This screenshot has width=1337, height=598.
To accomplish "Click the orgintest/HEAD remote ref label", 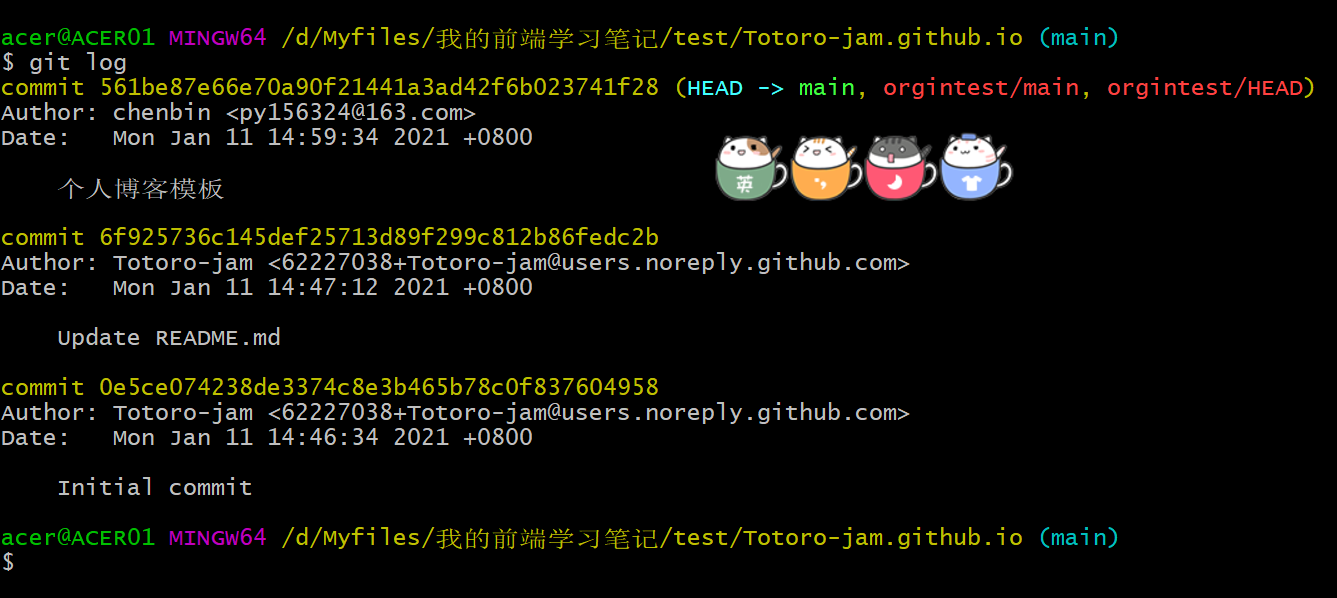I will coord(1205,88).
